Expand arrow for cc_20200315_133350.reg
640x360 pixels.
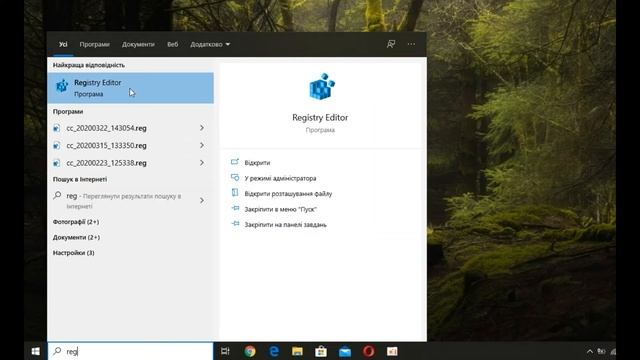click(x=202, y=145)
